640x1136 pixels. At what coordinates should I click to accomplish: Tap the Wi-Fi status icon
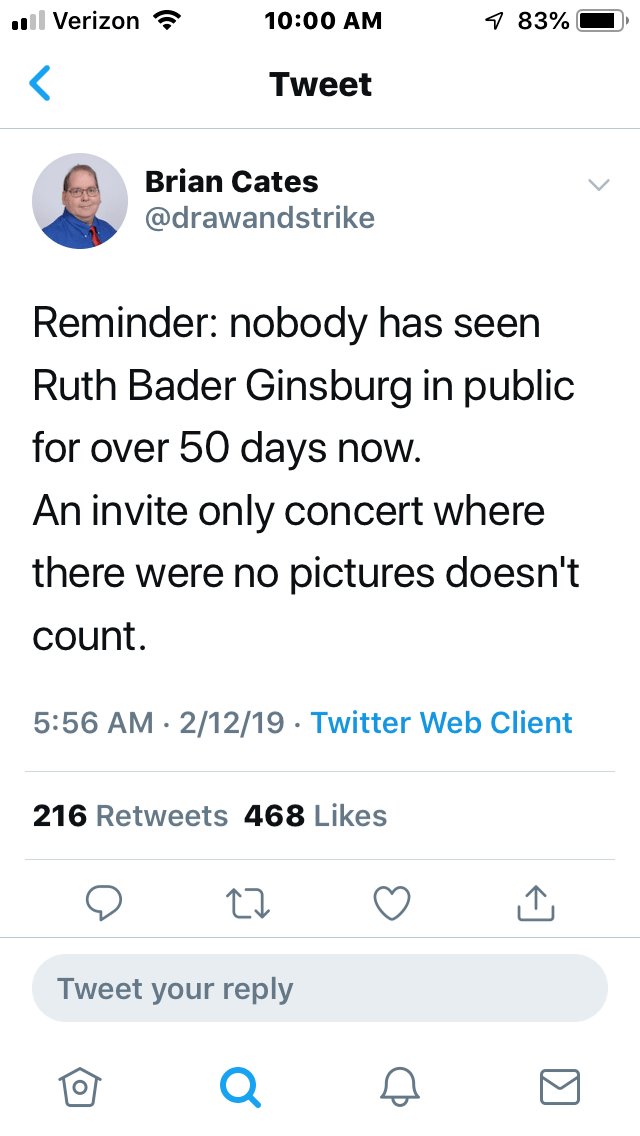[164, 21]
